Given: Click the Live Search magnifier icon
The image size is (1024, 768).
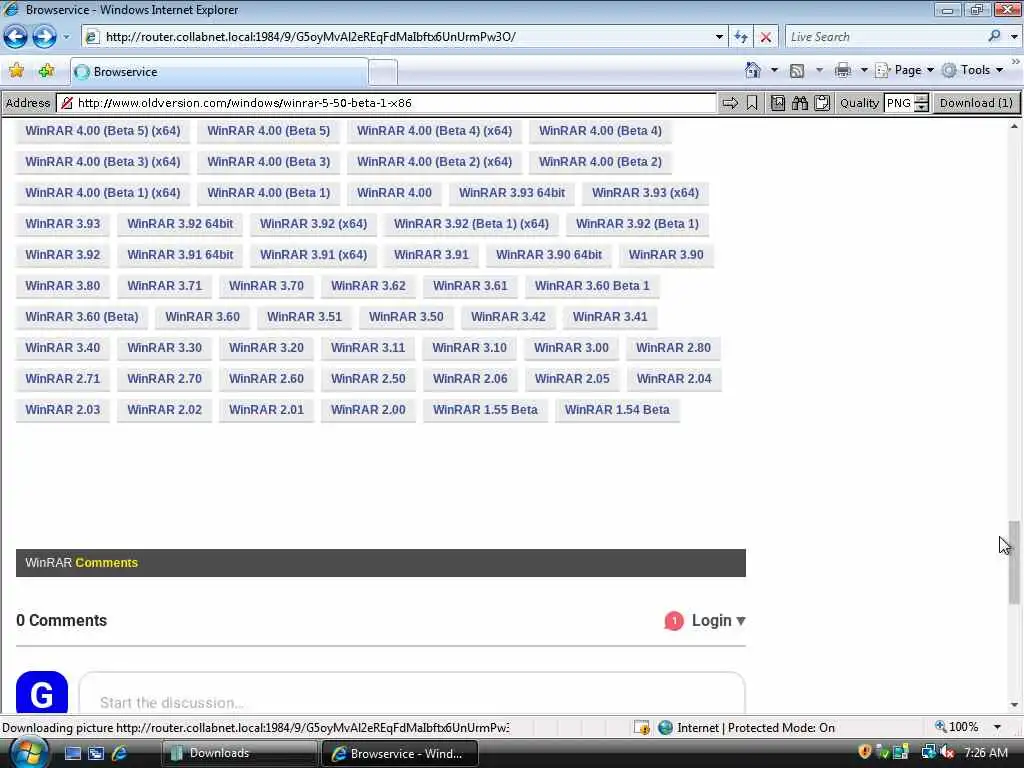Looking at the screenshot, I should tap(994, 36).
